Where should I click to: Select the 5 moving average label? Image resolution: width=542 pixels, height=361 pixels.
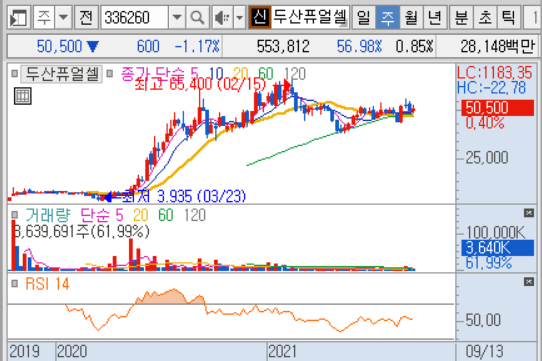[x=195, y=74]
